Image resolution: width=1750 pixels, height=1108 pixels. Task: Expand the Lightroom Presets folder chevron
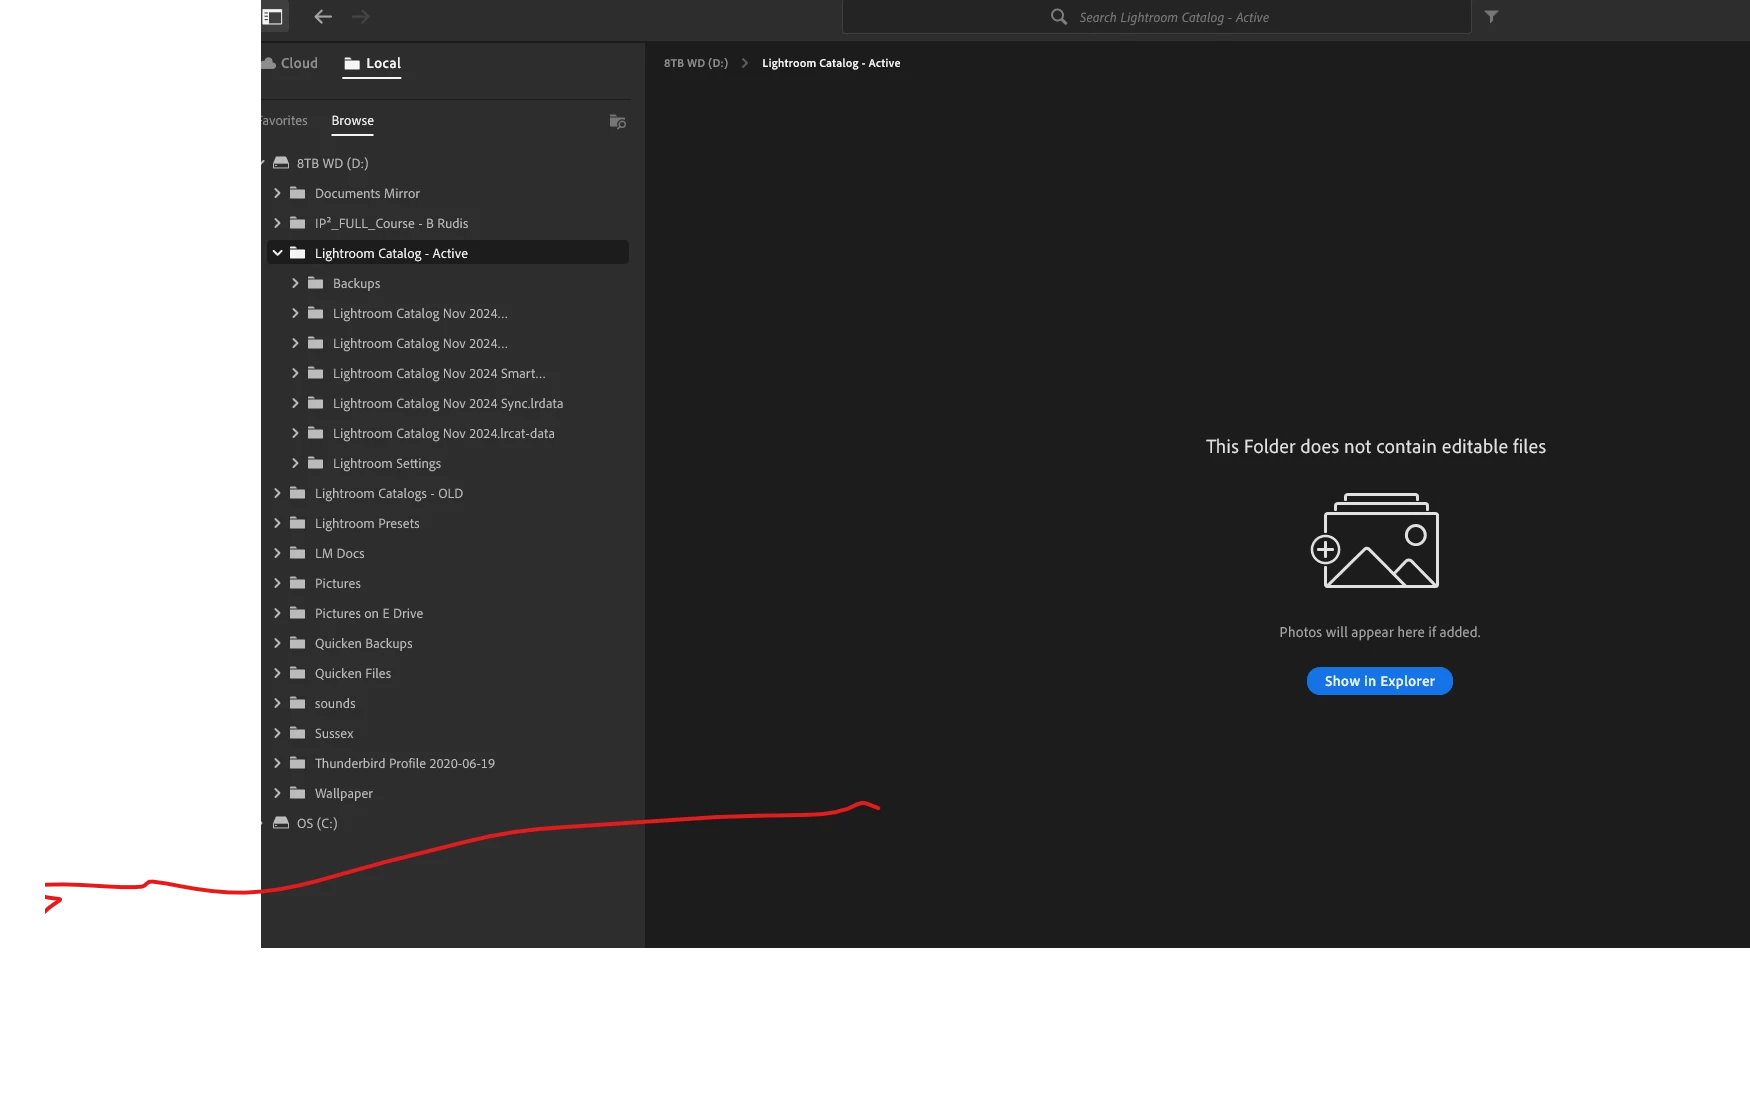(277, 523)
